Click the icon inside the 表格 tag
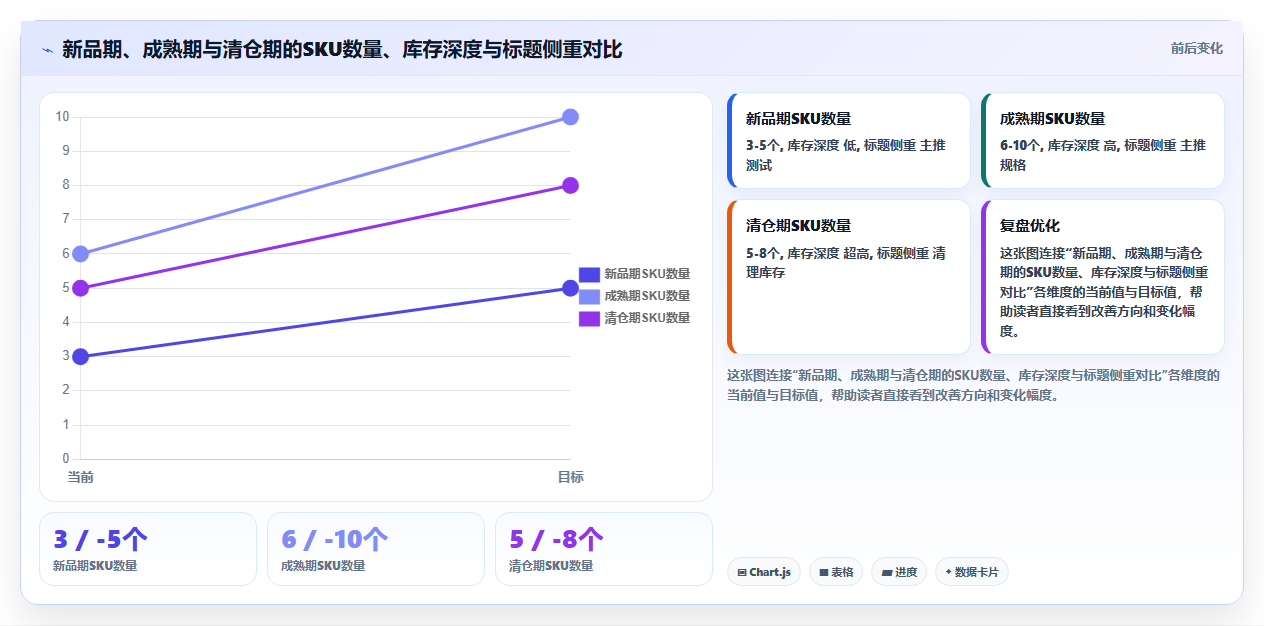This screenshot has height=626, width=1264. click(x=824, y=573)
